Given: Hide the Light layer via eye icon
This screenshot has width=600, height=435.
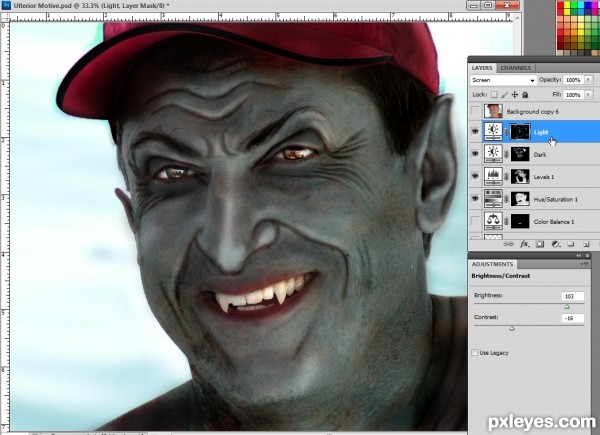Looking at the screenshot, I should pos(475,131).
